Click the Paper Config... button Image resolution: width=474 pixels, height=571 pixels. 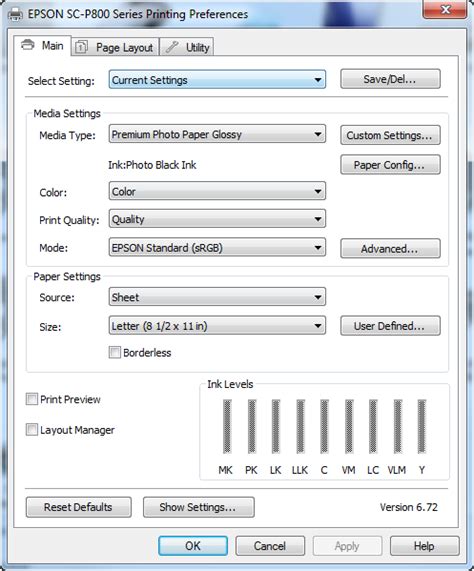pyautogui.click(x=390, y=165)
